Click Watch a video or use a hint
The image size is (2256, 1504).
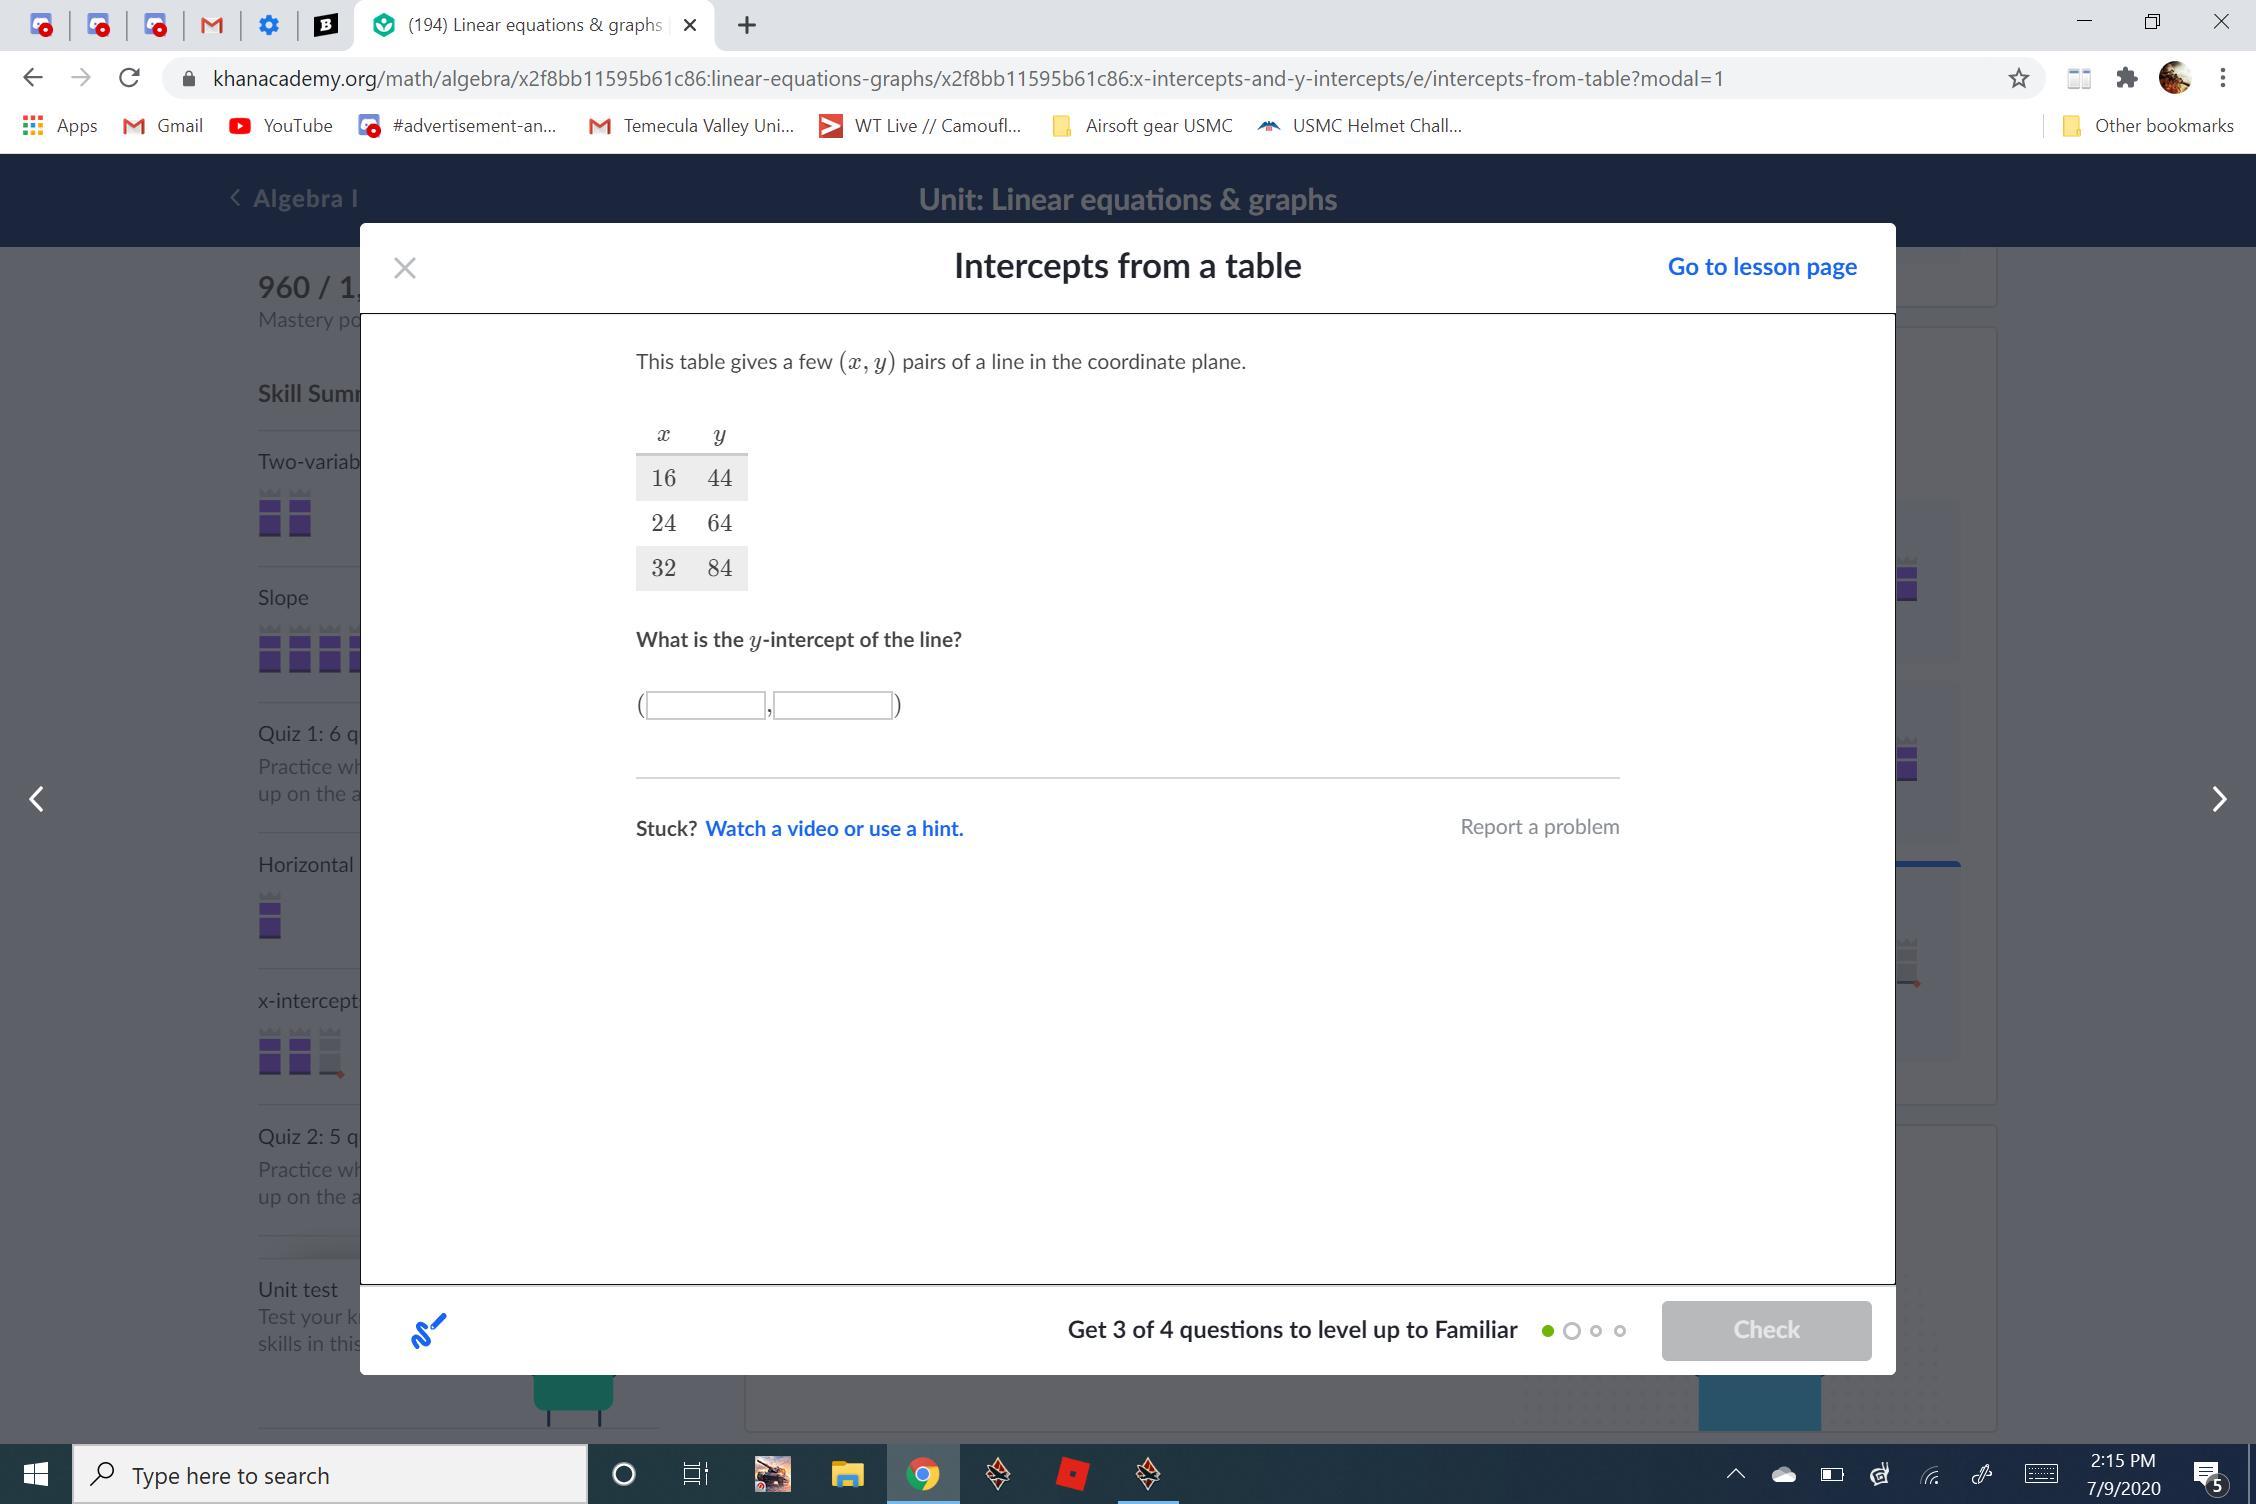pos(834,828)
